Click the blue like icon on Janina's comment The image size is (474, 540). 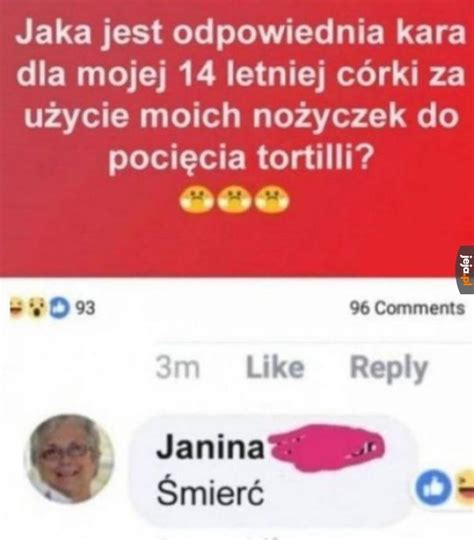[x=433, y=488]
